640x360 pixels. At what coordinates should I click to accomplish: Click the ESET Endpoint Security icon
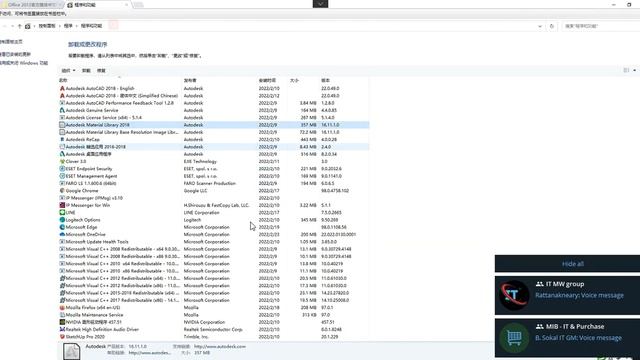[x=62, y=169]
